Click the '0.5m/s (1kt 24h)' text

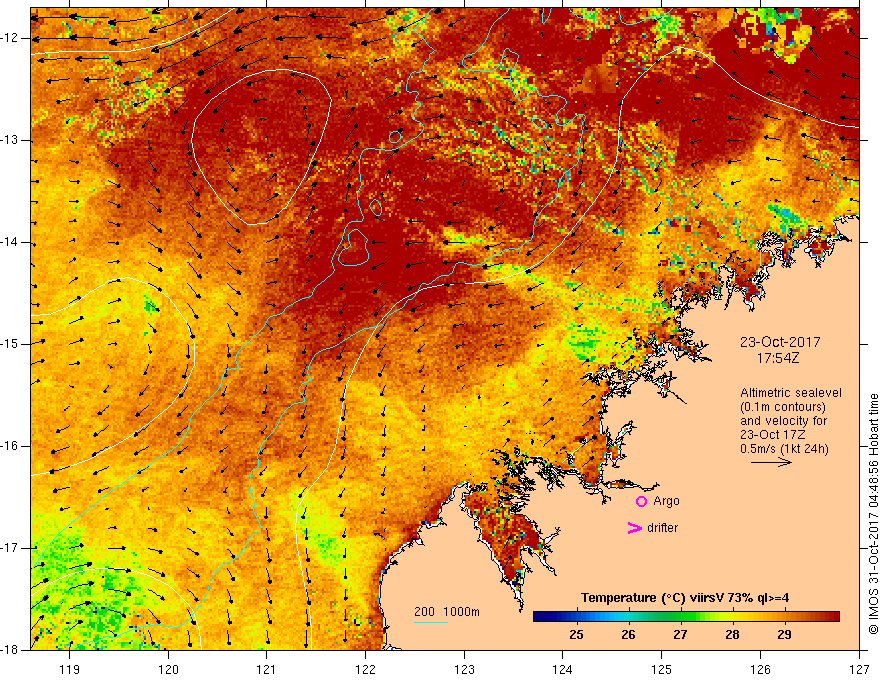(x=784, y=449)
